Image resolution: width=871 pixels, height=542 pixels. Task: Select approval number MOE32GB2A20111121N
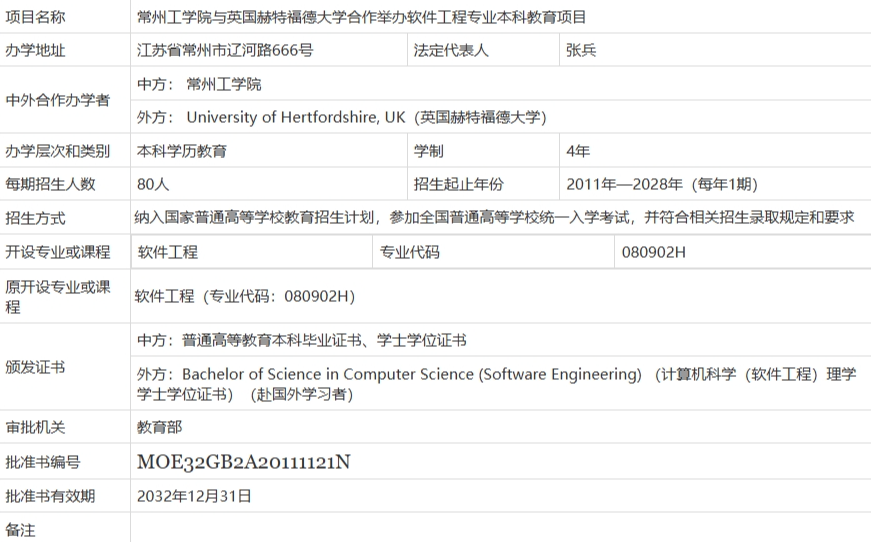click(x=243, y=462)
